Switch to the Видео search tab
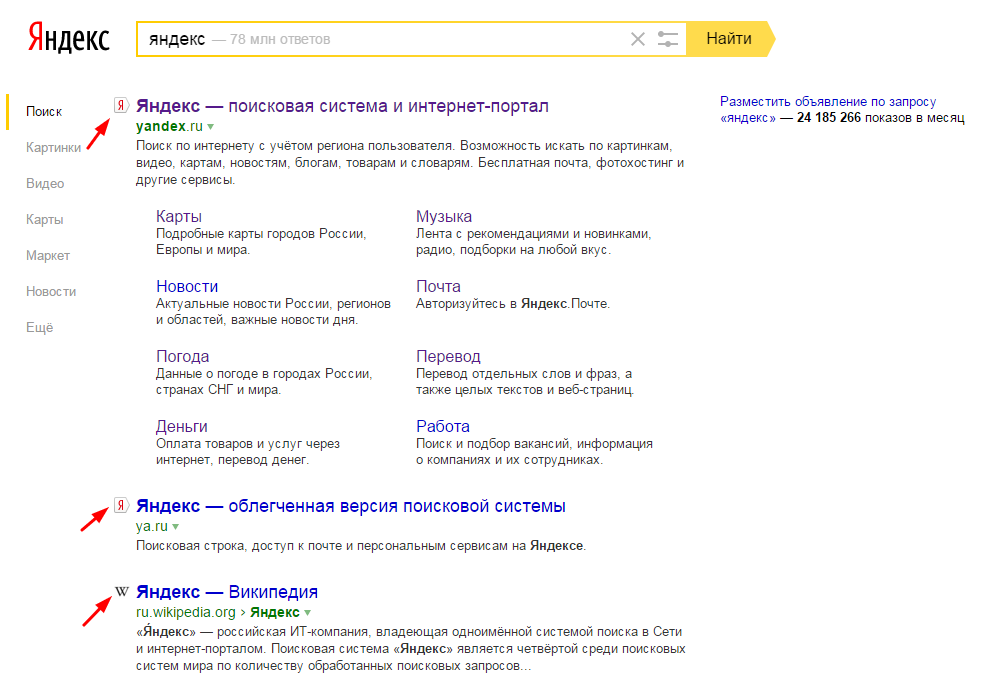Viewport: 1002px width, 691px height. (x=45, y=184)
